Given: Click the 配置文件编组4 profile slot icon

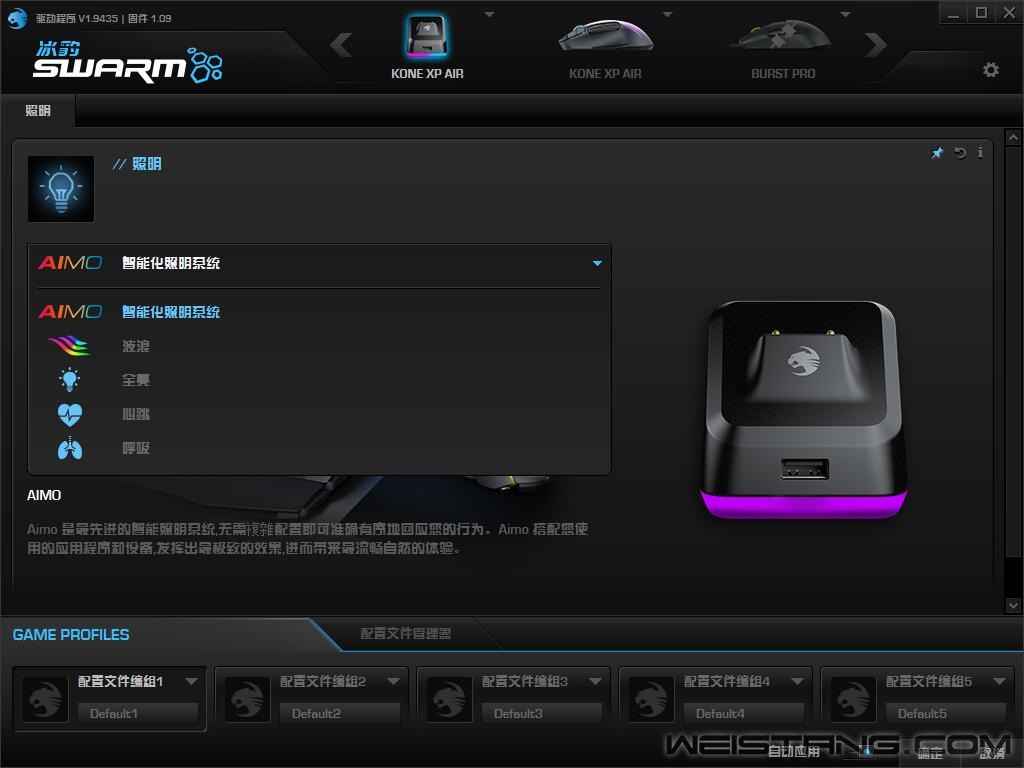Looking at the screenshot, I should click(650, 699).
